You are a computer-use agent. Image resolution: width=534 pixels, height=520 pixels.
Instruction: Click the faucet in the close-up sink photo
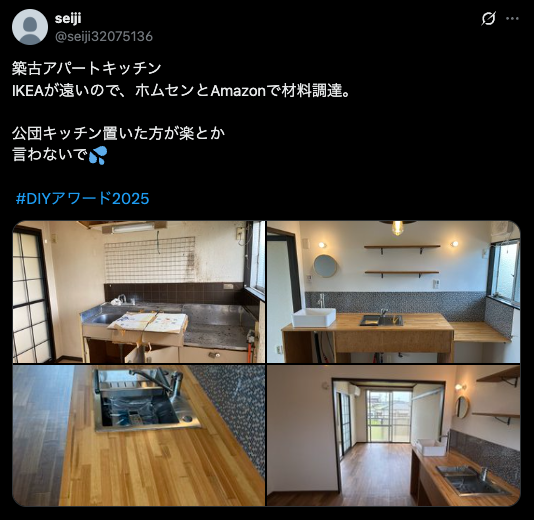(157, 382)
